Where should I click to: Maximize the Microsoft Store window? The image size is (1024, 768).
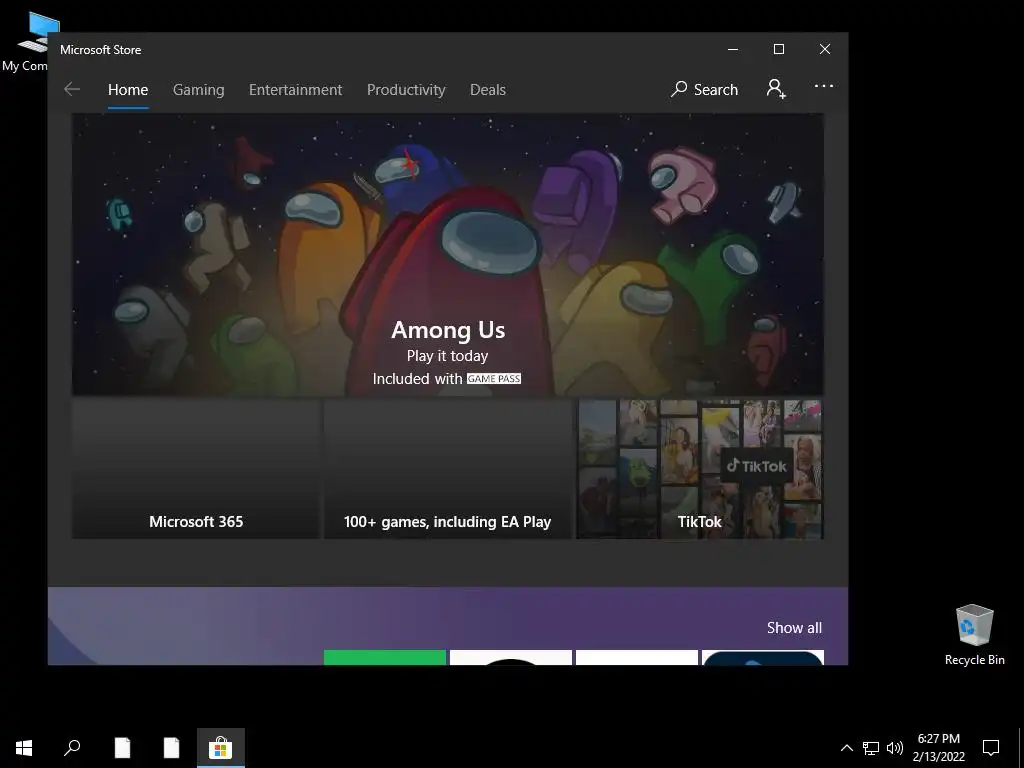(x=778, y=50)
